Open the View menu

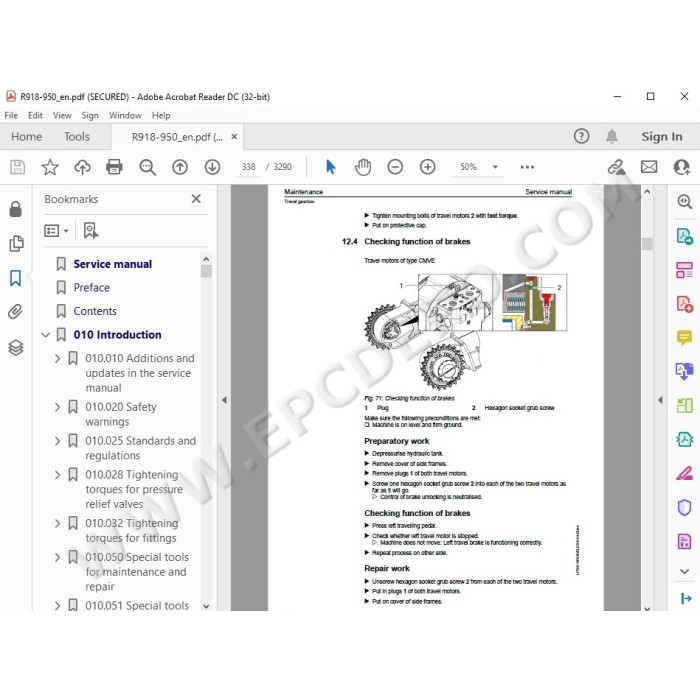tap(62, 116)
